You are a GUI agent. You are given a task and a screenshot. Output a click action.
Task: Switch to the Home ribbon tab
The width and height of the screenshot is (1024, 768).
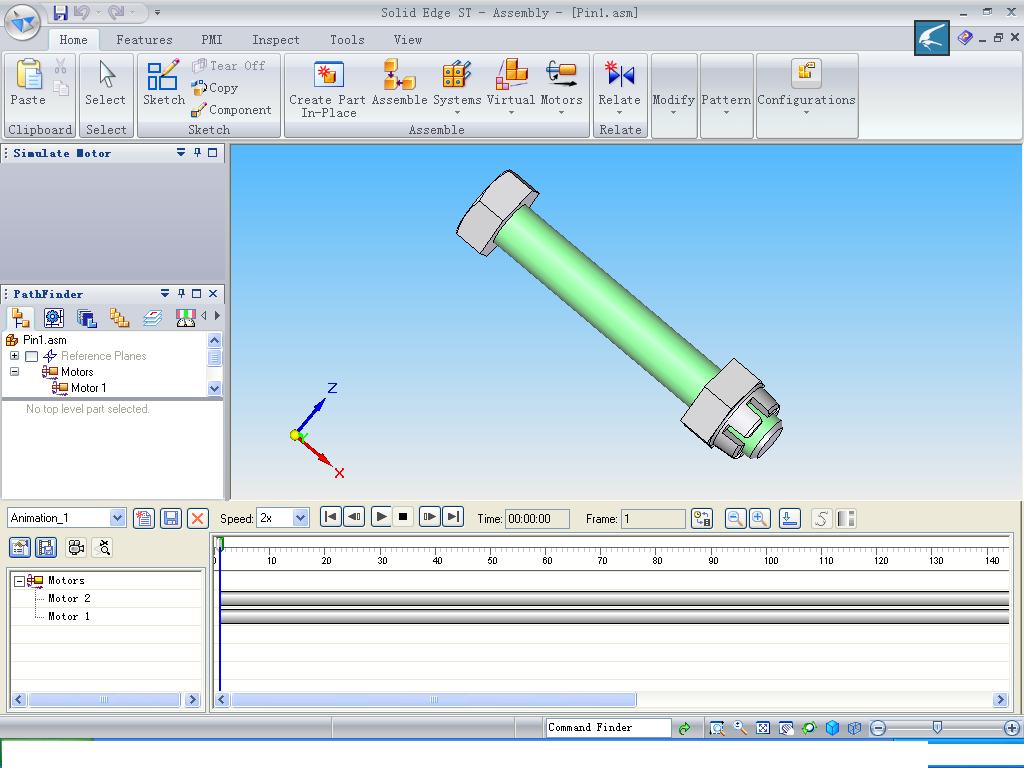point(73,40)
